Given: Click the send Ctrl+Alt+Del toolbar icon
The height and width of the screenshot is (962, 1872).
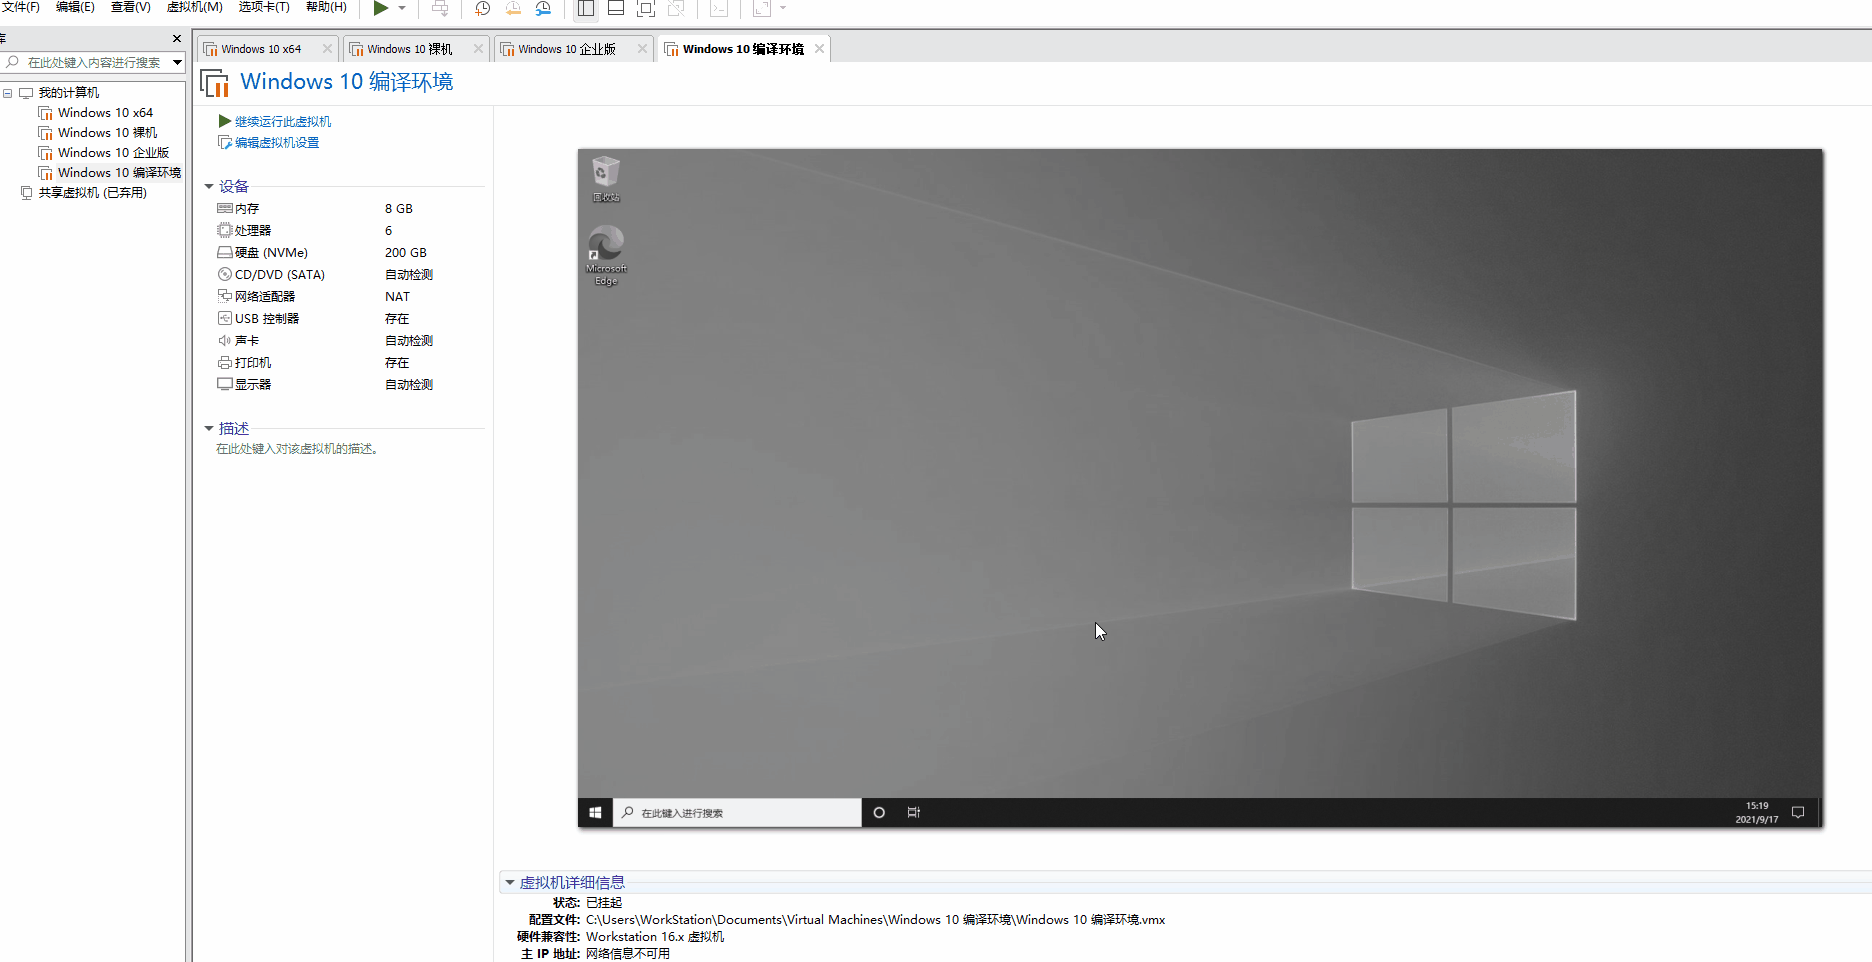Looking at the screenshot, I should pyautogui.click(x=440, y=8).
